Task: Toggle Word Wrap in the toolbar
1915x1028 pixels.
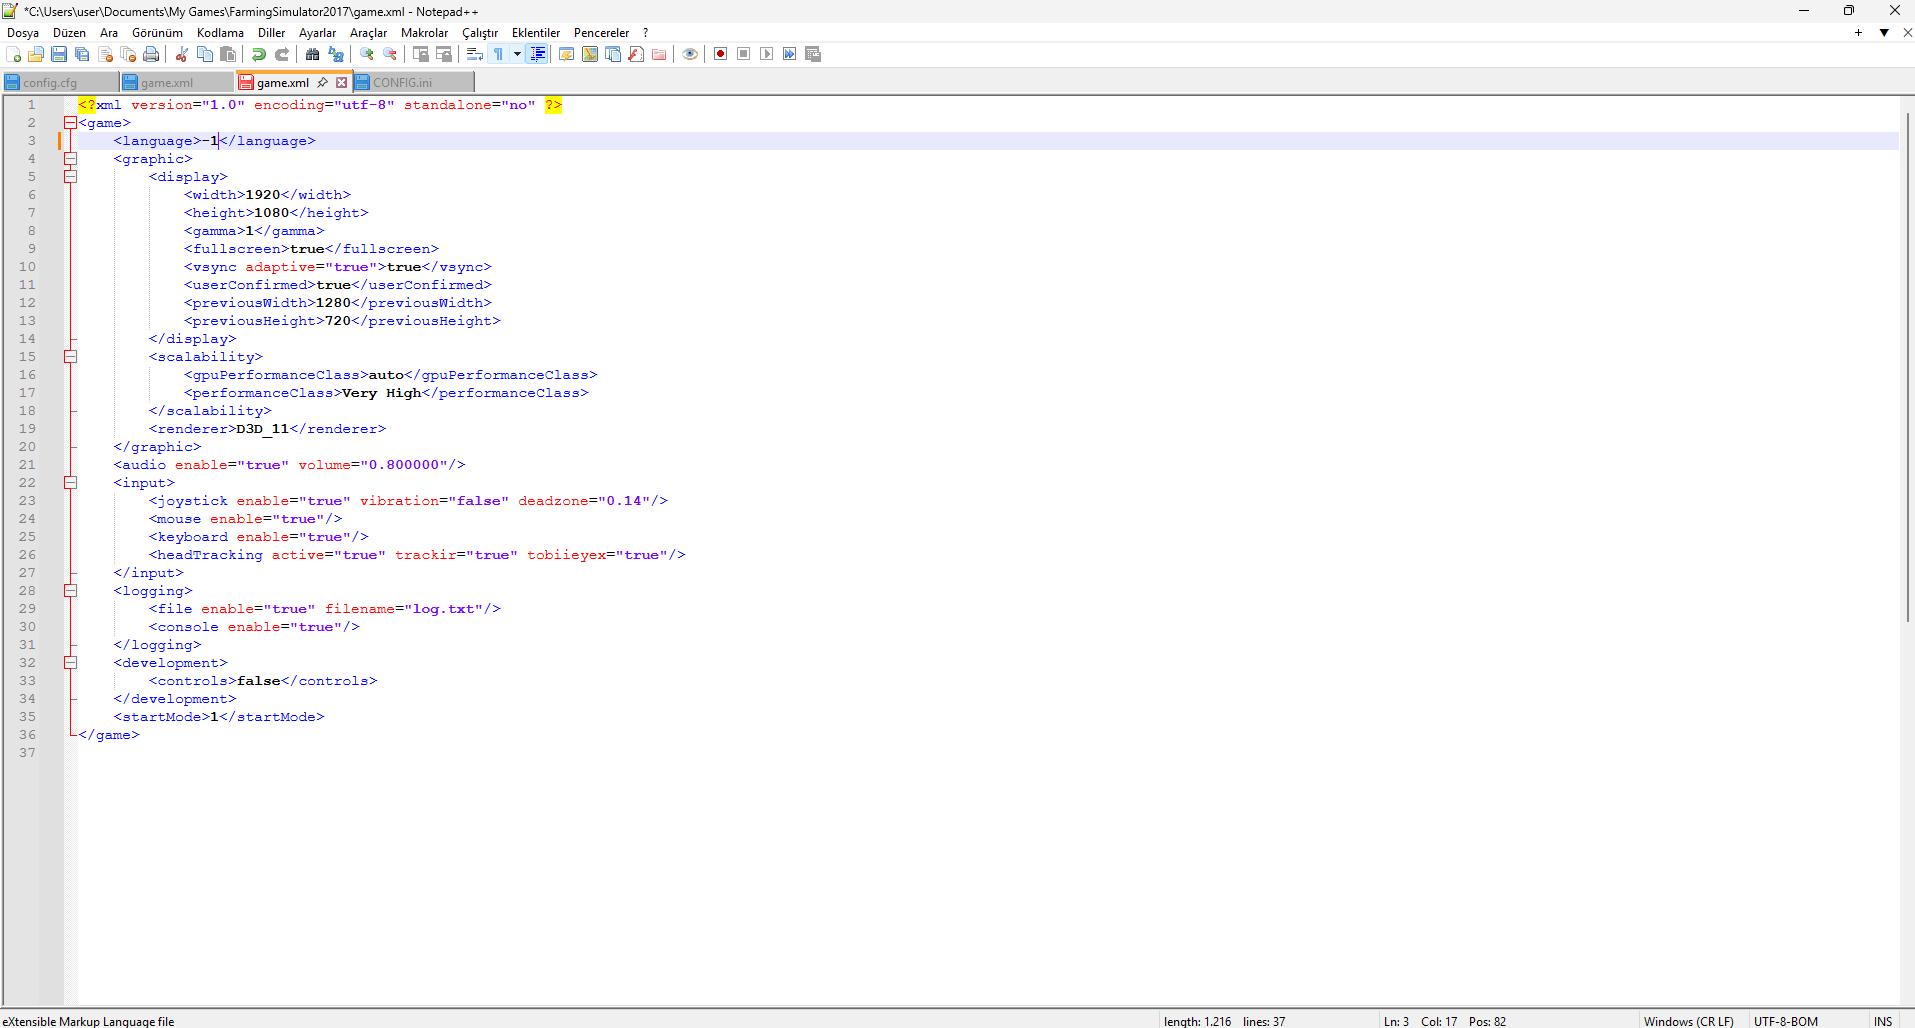Action: [475, 54]
